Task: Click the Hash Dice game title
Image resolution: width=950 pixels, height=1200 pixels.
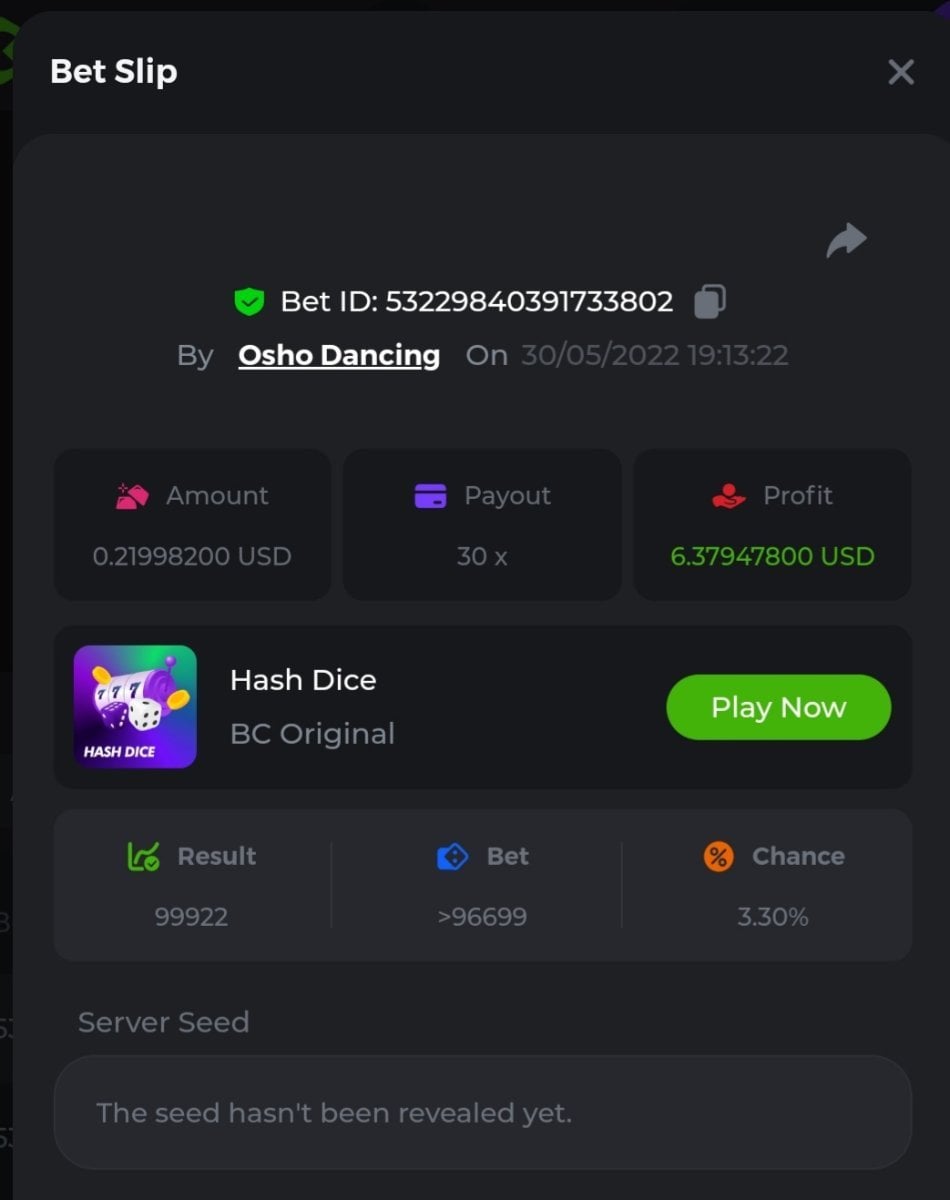Action: 303,680
